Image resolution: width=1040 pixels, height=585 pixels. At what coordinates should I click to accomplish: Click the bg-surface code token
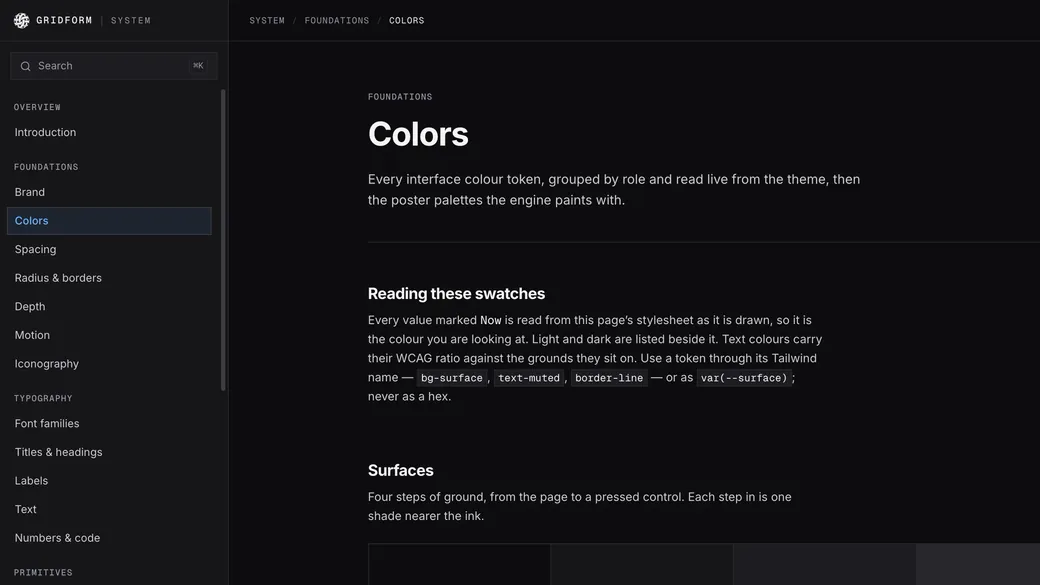pyautogui.click(x=452, y=378)
